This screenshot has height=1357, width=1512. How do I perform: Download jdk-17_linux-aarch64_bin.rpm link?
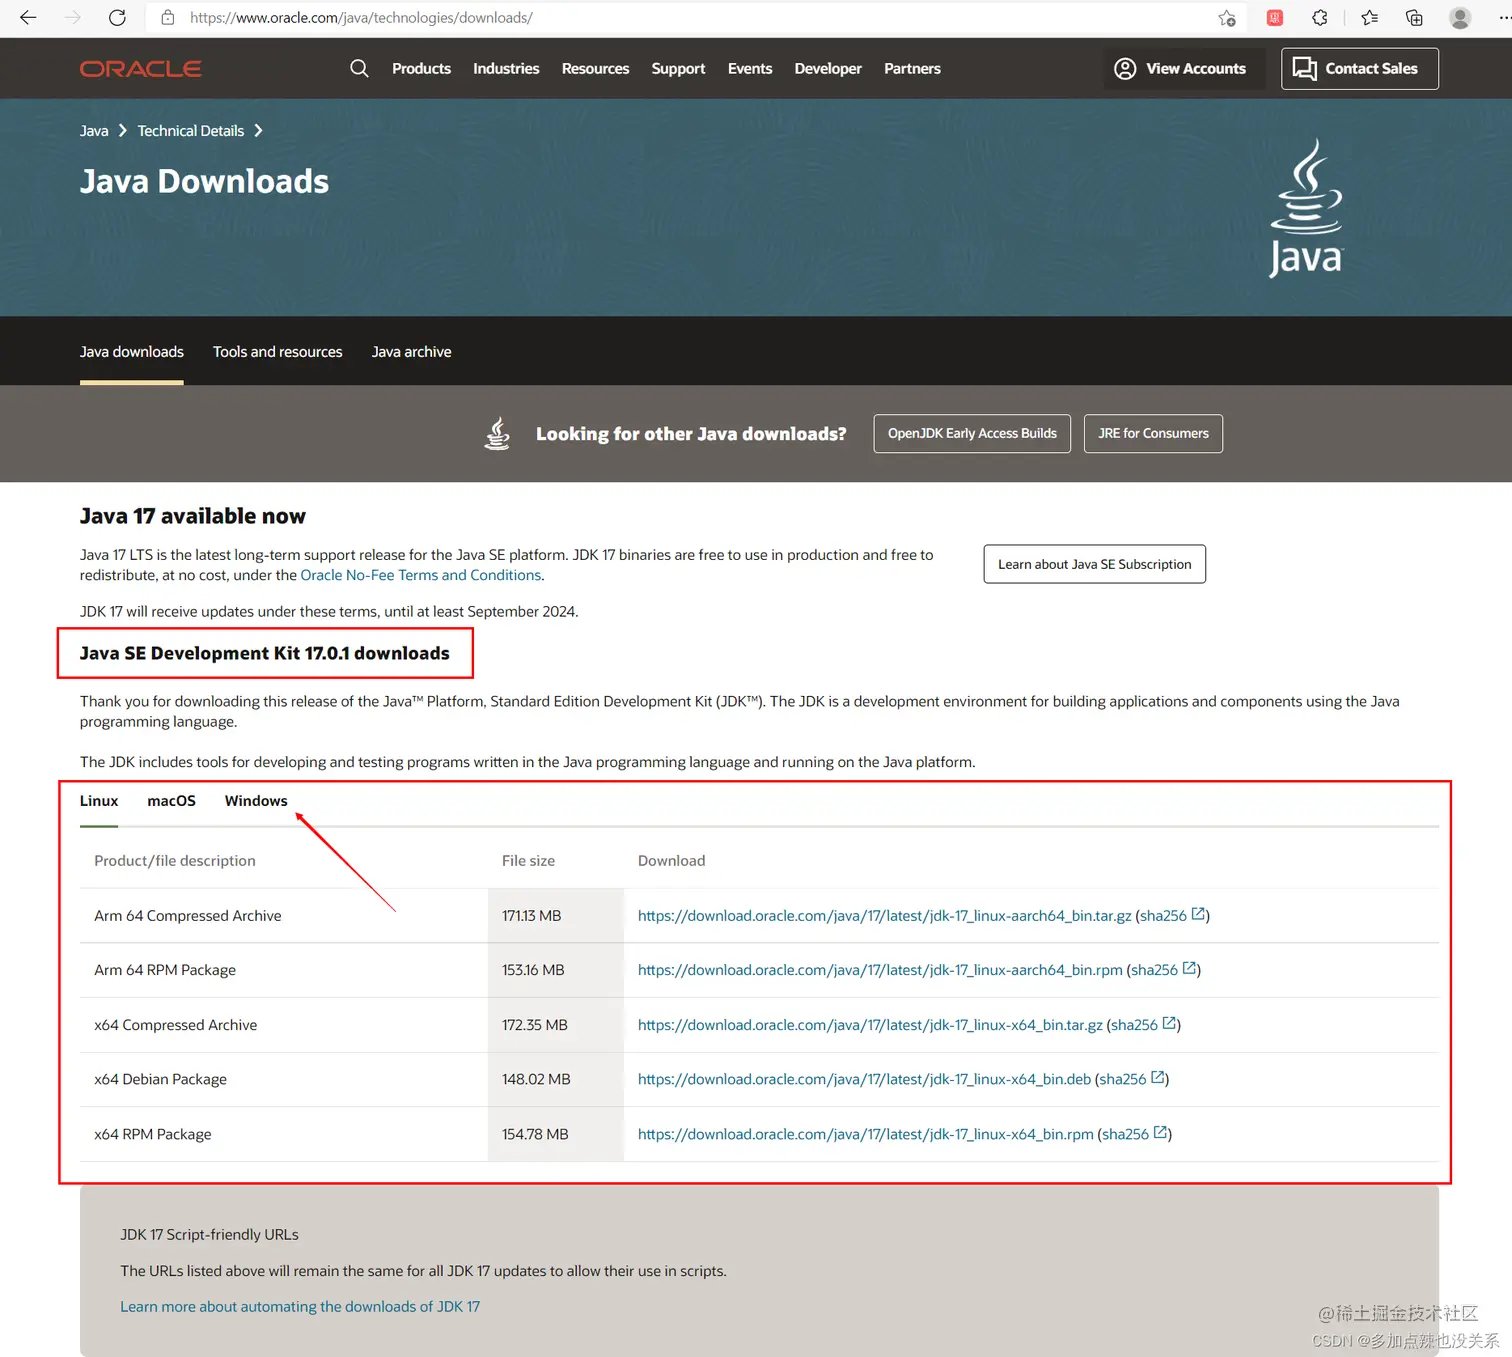click(880, 970)
